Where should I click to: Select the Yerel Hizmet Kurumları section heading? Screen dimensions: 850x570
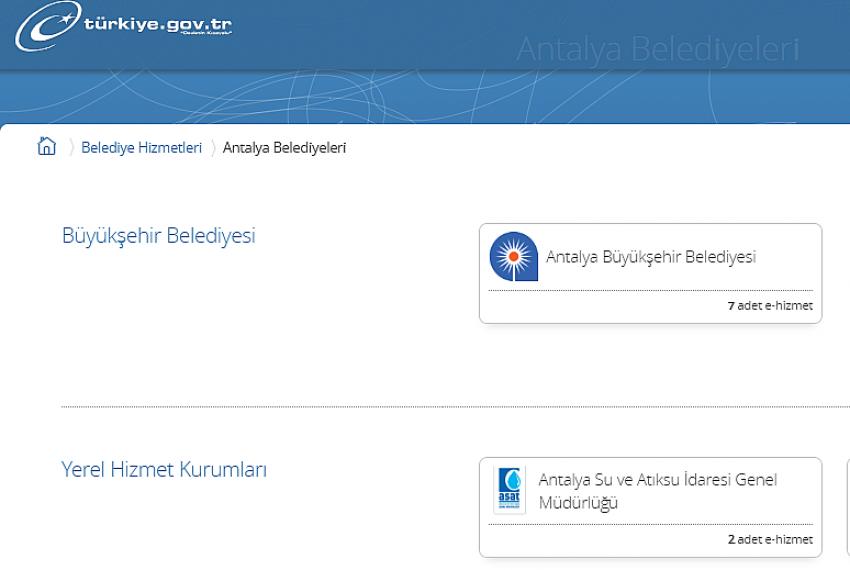pyautogui.click(x=164, y=470)
